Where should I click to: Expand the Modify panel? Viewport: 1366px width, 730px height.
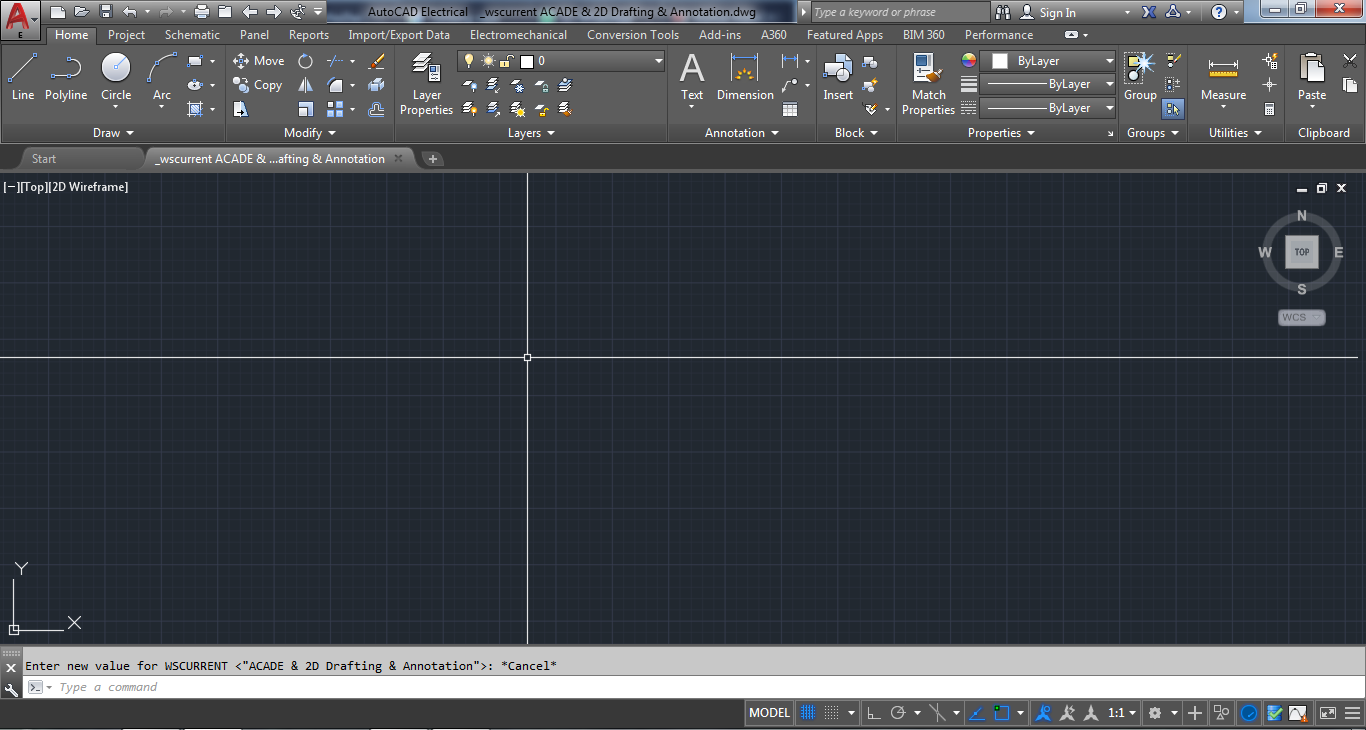pyautogui.click(x=310, y=132)
